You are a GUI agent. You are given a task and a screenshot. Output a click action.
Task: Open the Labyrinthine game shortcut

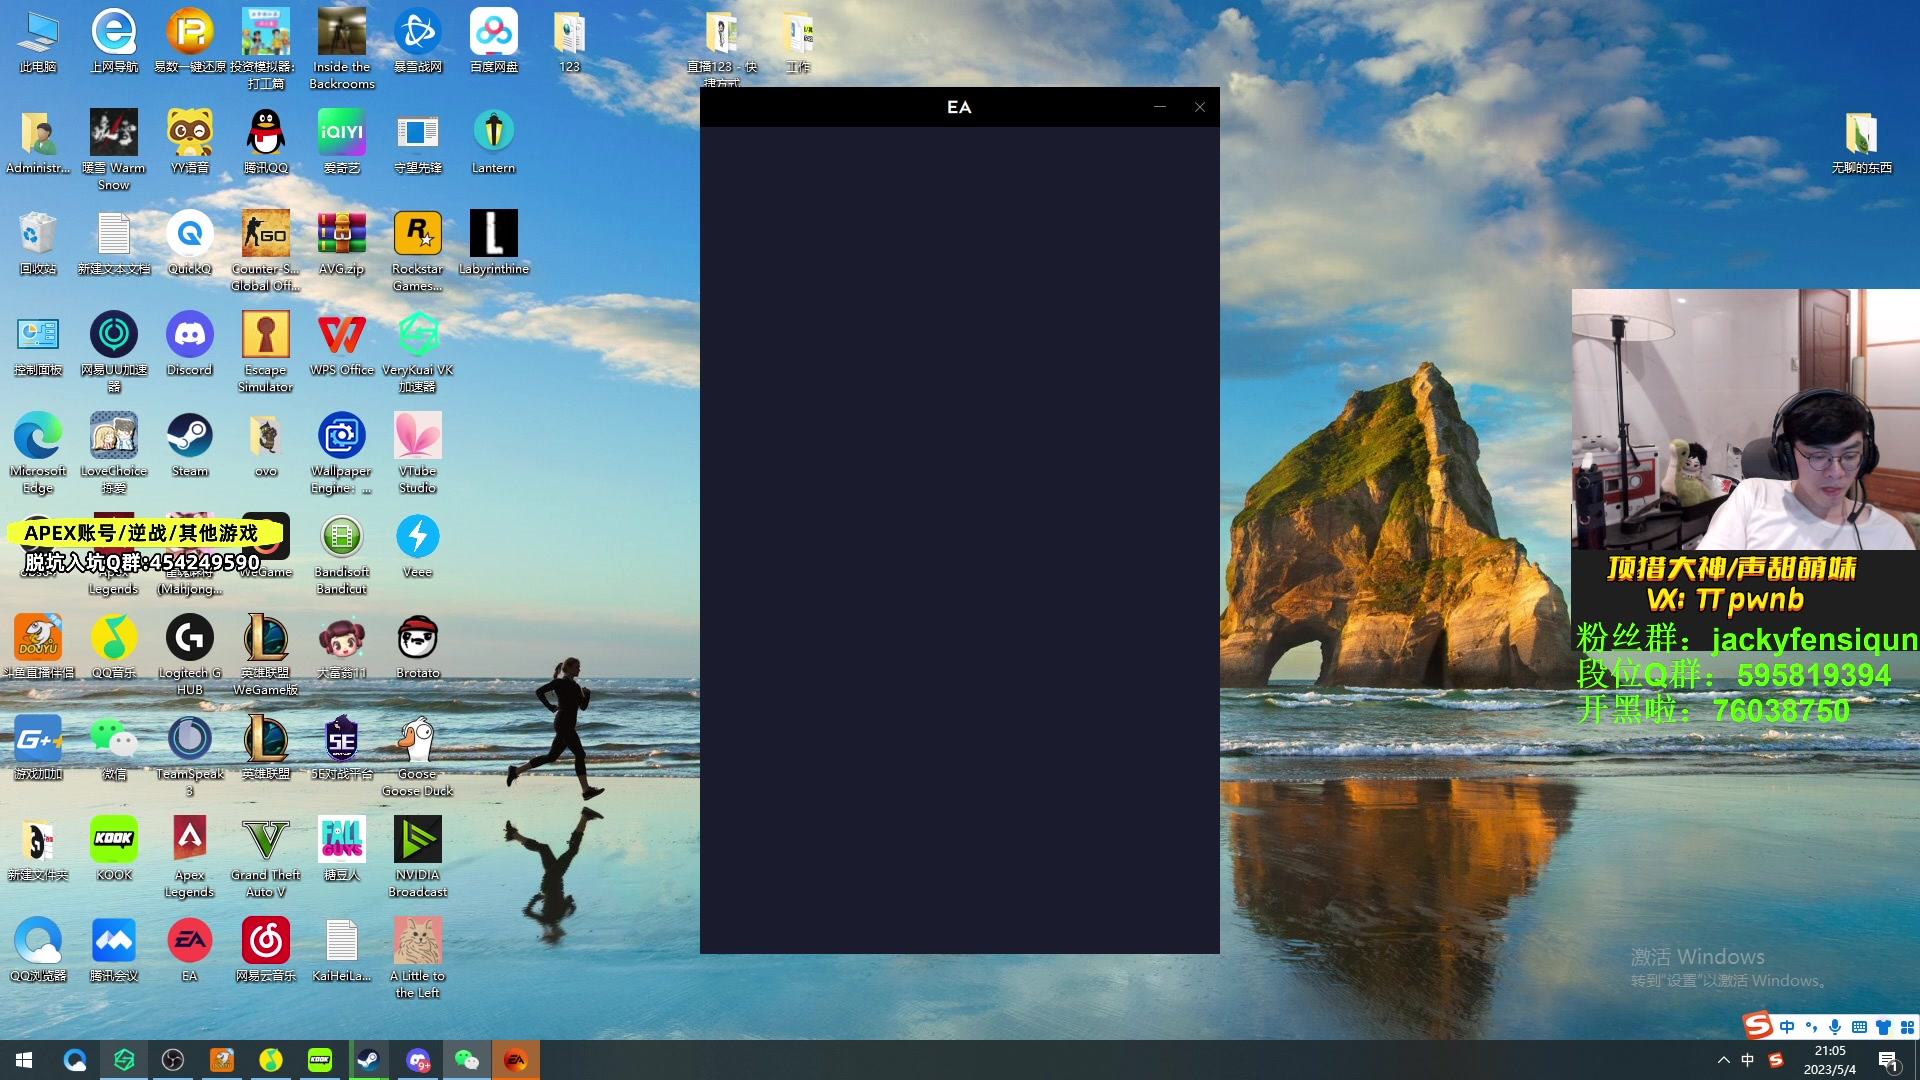coord(493,234)
